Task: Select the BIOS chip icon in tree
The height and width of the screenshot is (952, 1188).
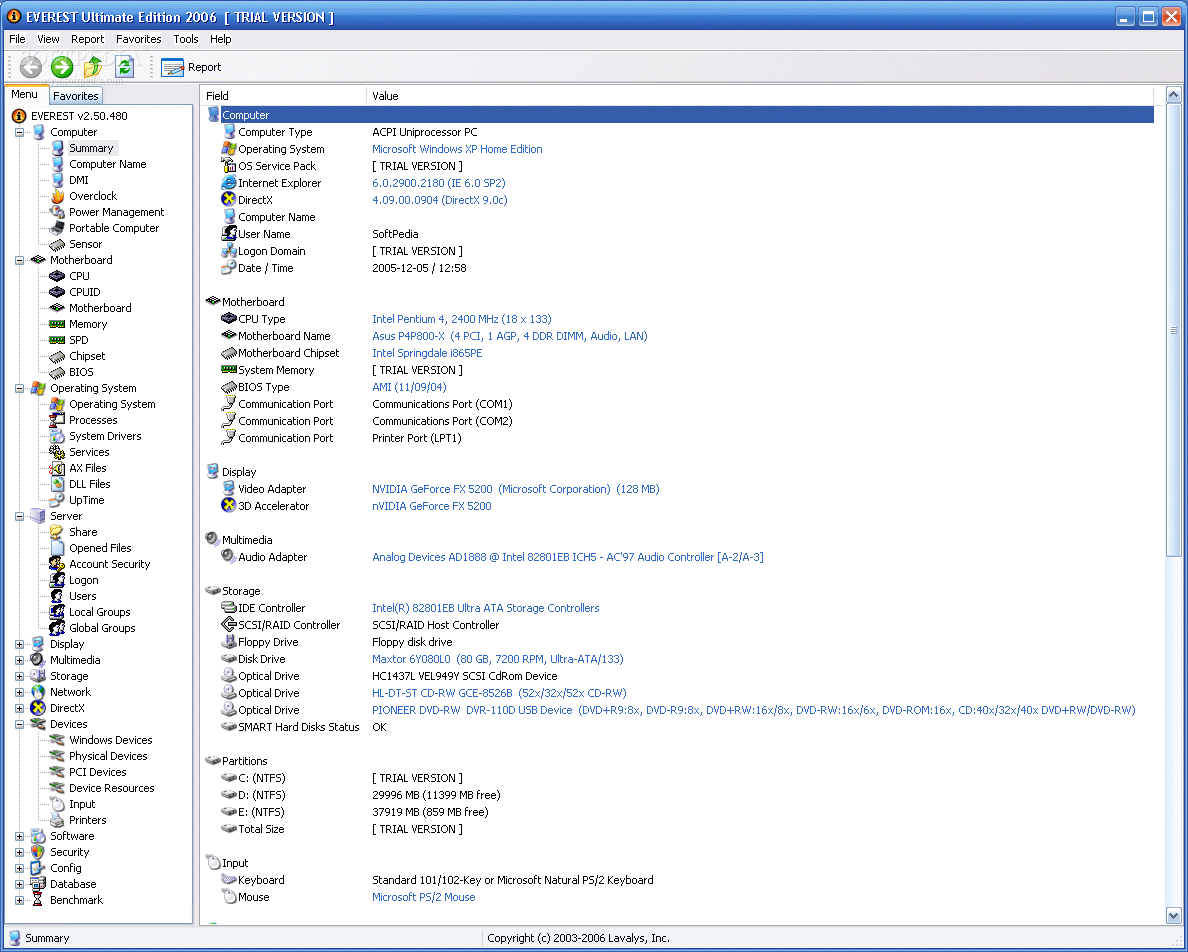Action: [57, 372]
